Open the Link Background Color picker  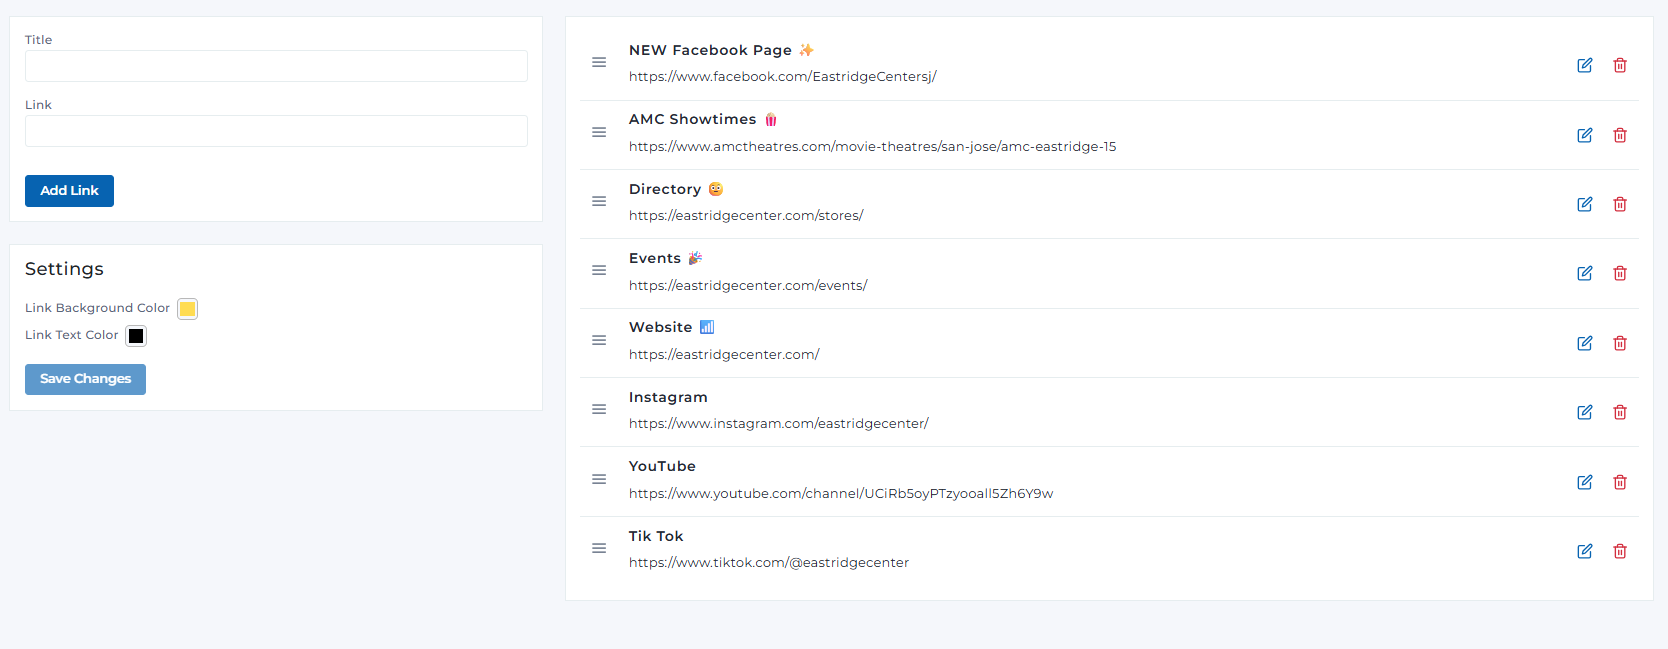coord(187,308)
